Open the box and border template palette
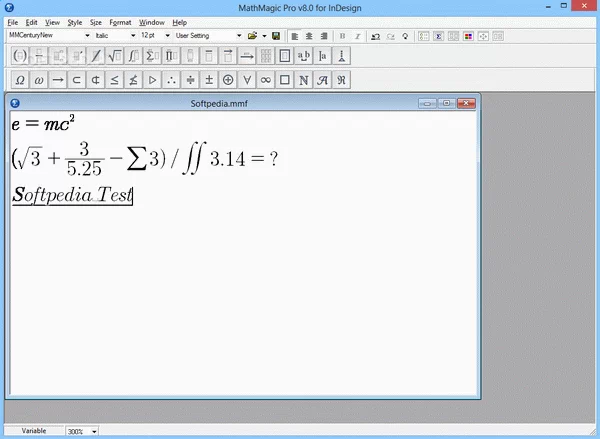600x439 pixels. coord(284,56)
